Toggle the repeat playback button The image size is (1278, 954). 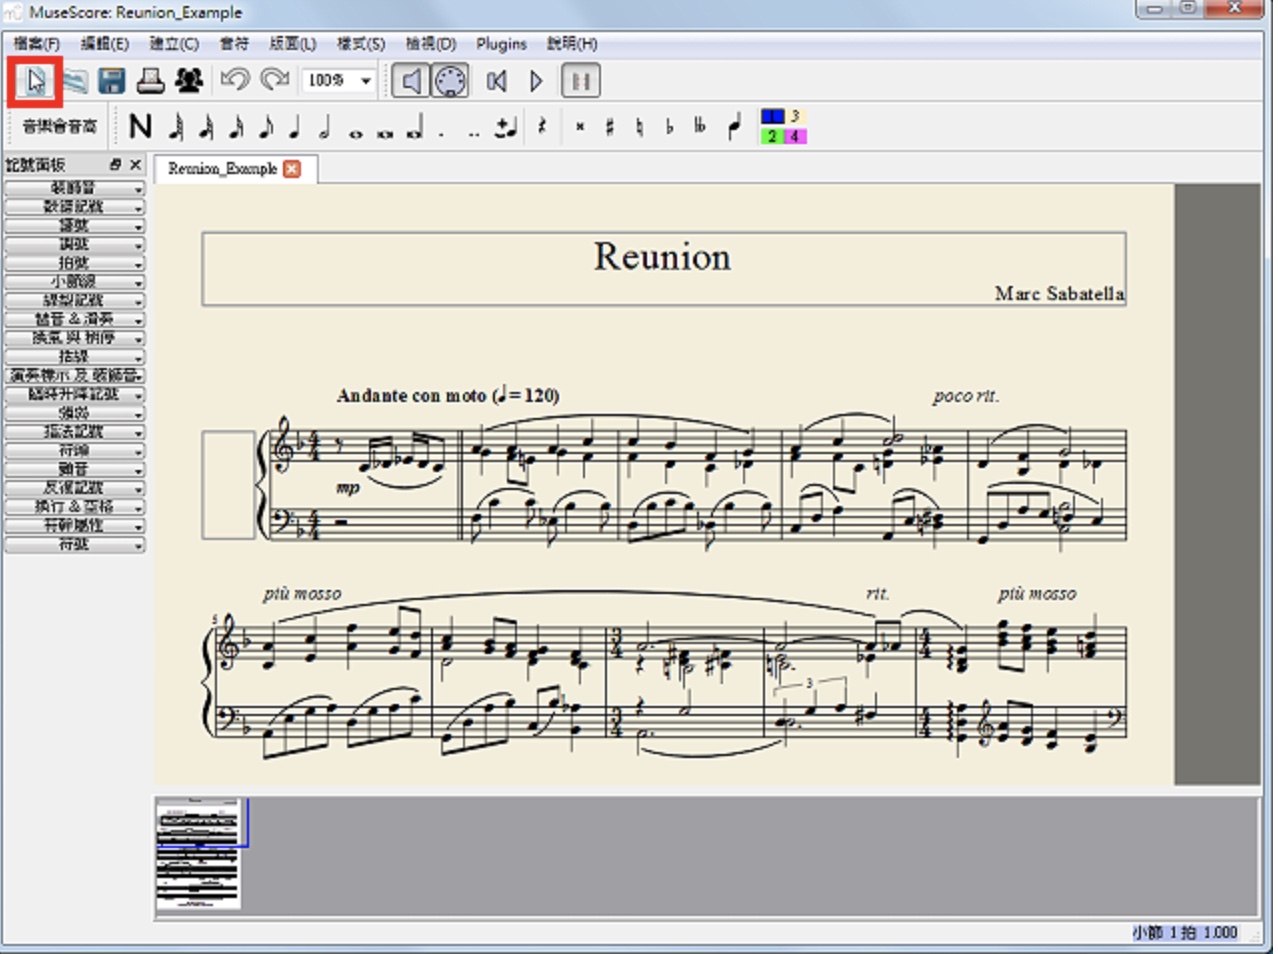pos(581,81)
